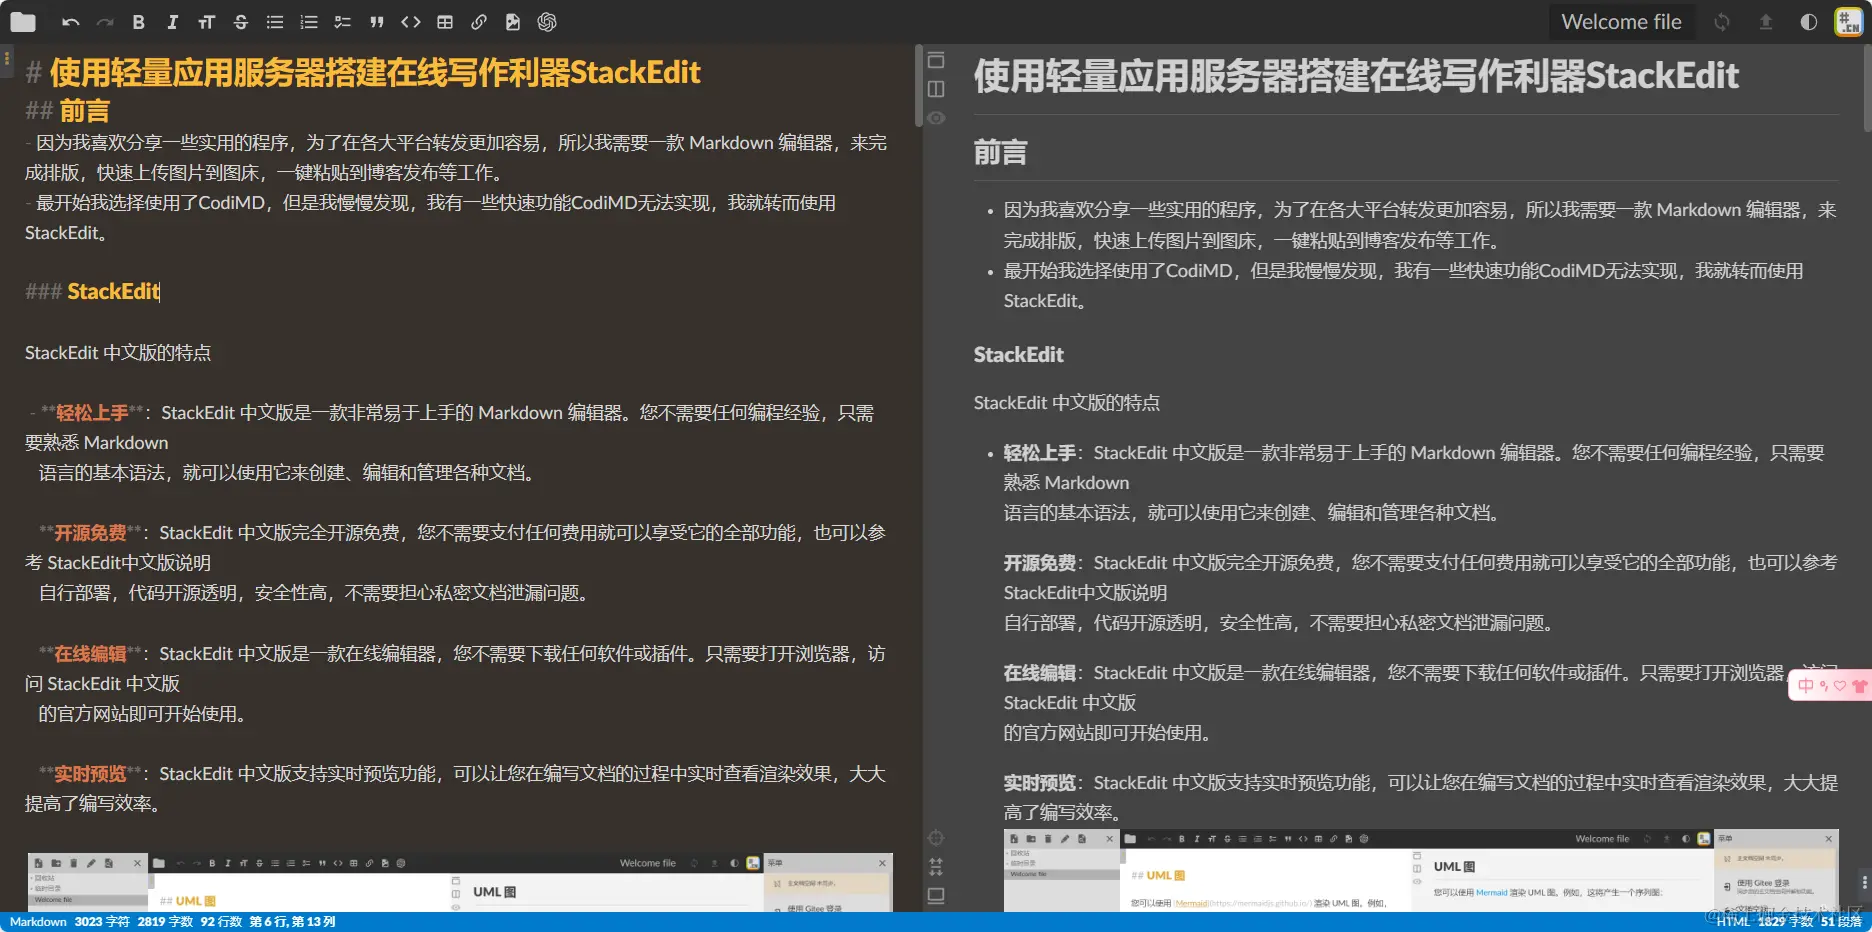Image resolution: width=1872 pixels, height=932 pixels.
Task: Toggle the status bar icon
Action: click(x=936, y=895)
